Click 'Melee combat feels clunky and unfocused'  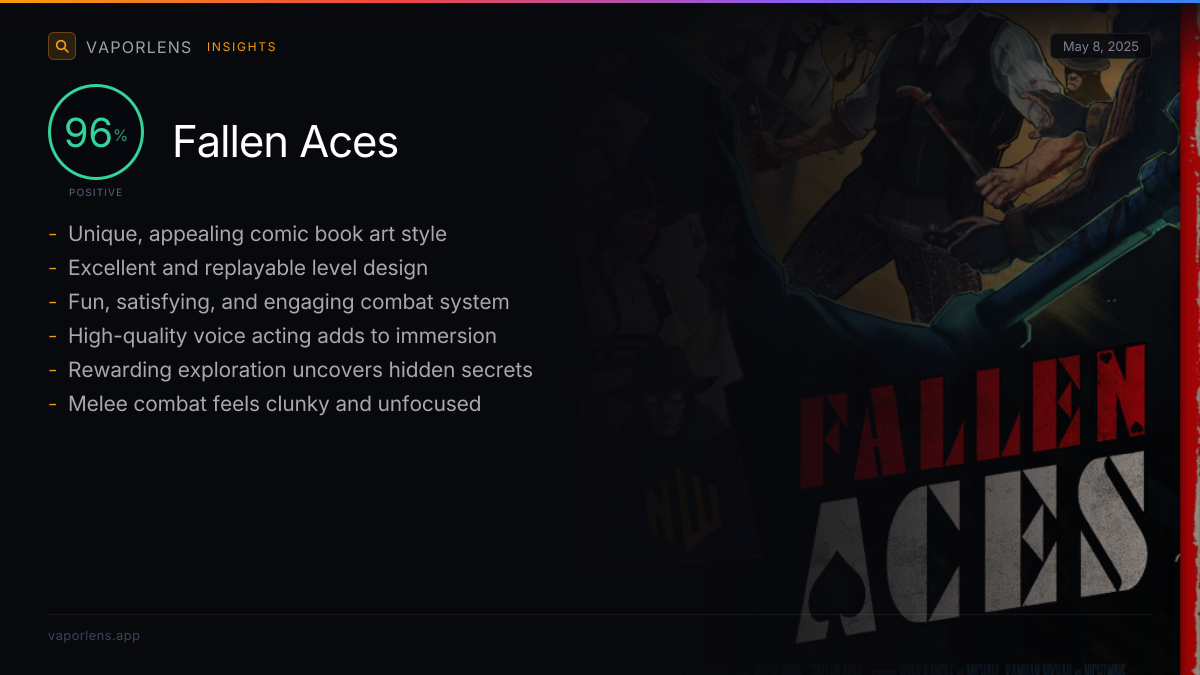click(x=274, y=404)
